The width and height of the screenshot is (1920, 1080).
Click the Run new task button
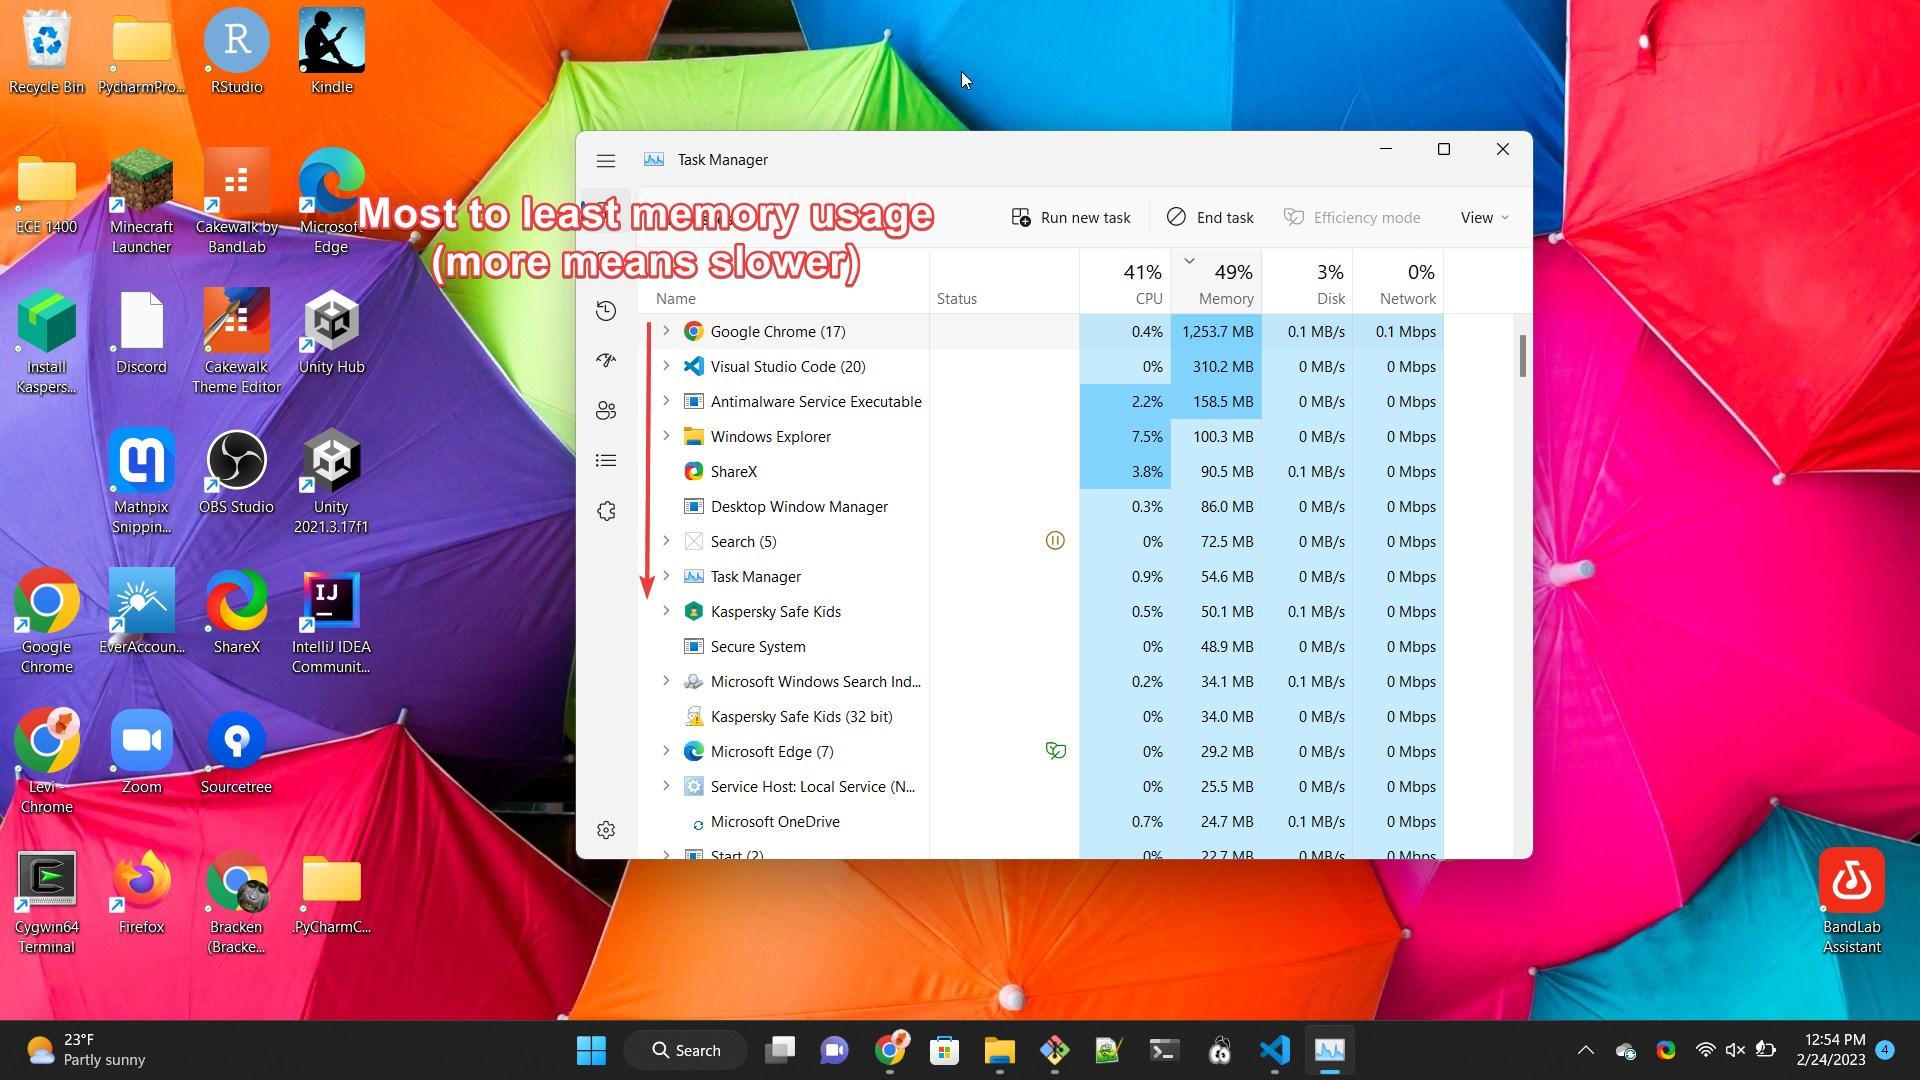pos(1071,217)
